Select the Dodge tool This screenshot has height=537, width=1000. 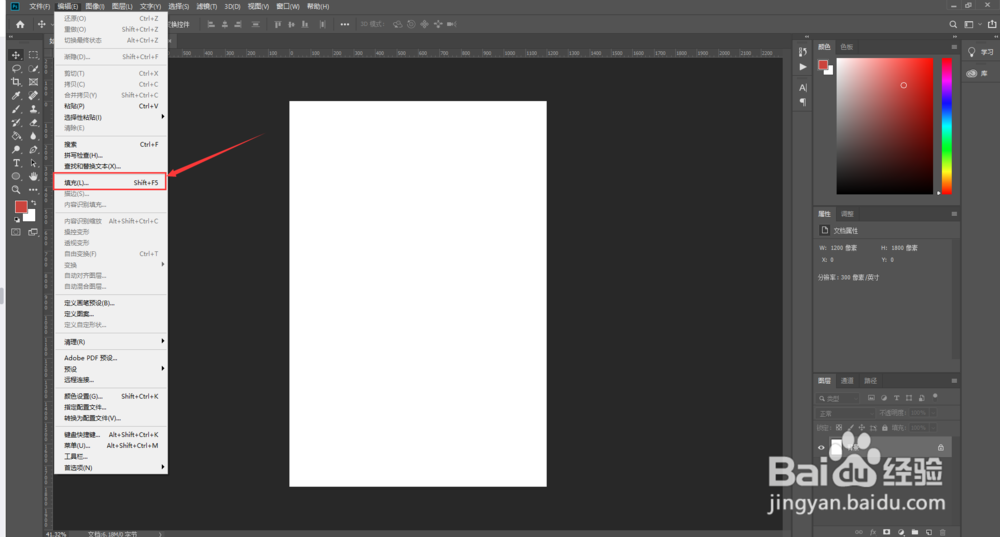[16, 150]
